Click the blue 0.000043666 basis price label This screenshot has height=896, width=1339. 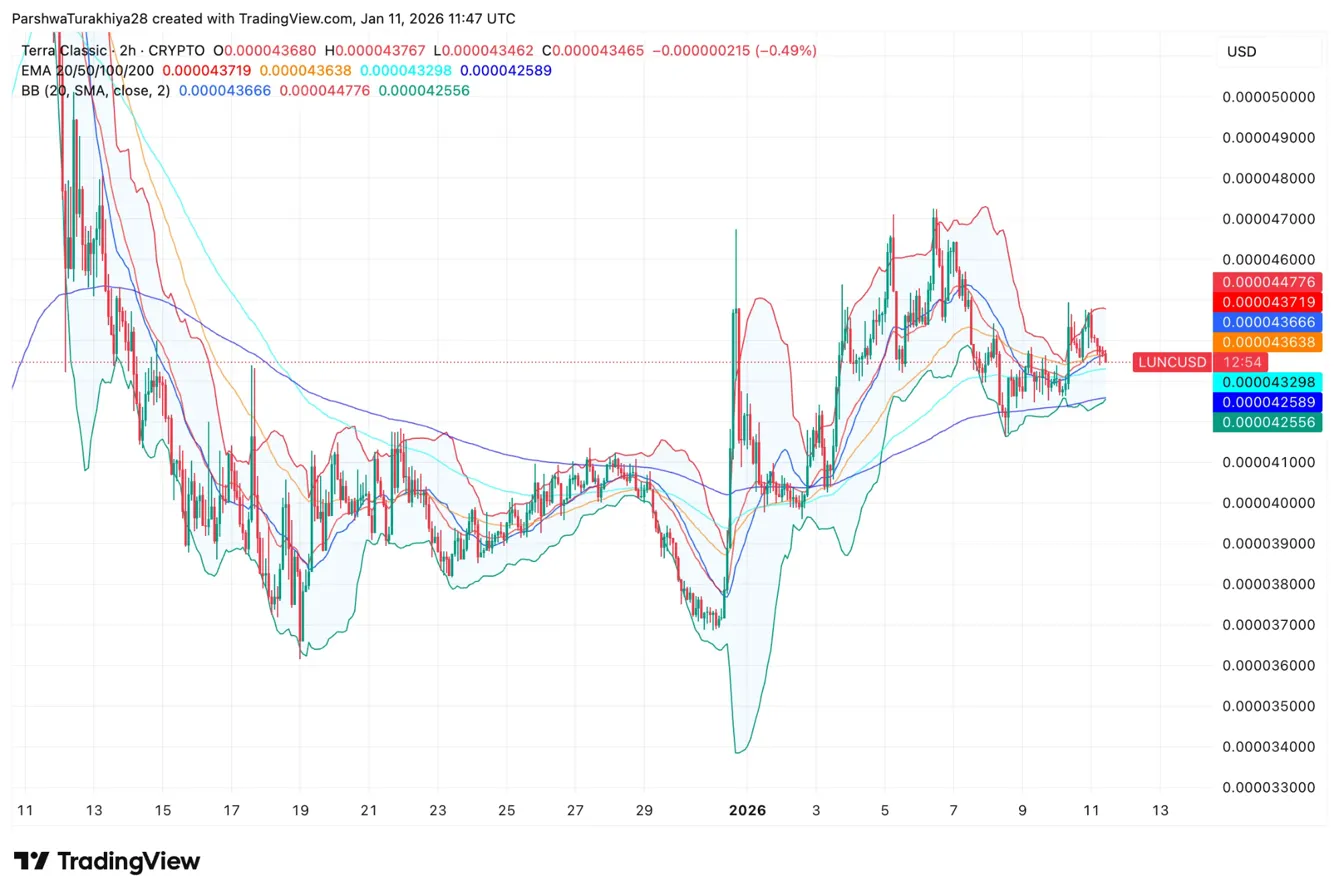tap(1267, 321)
